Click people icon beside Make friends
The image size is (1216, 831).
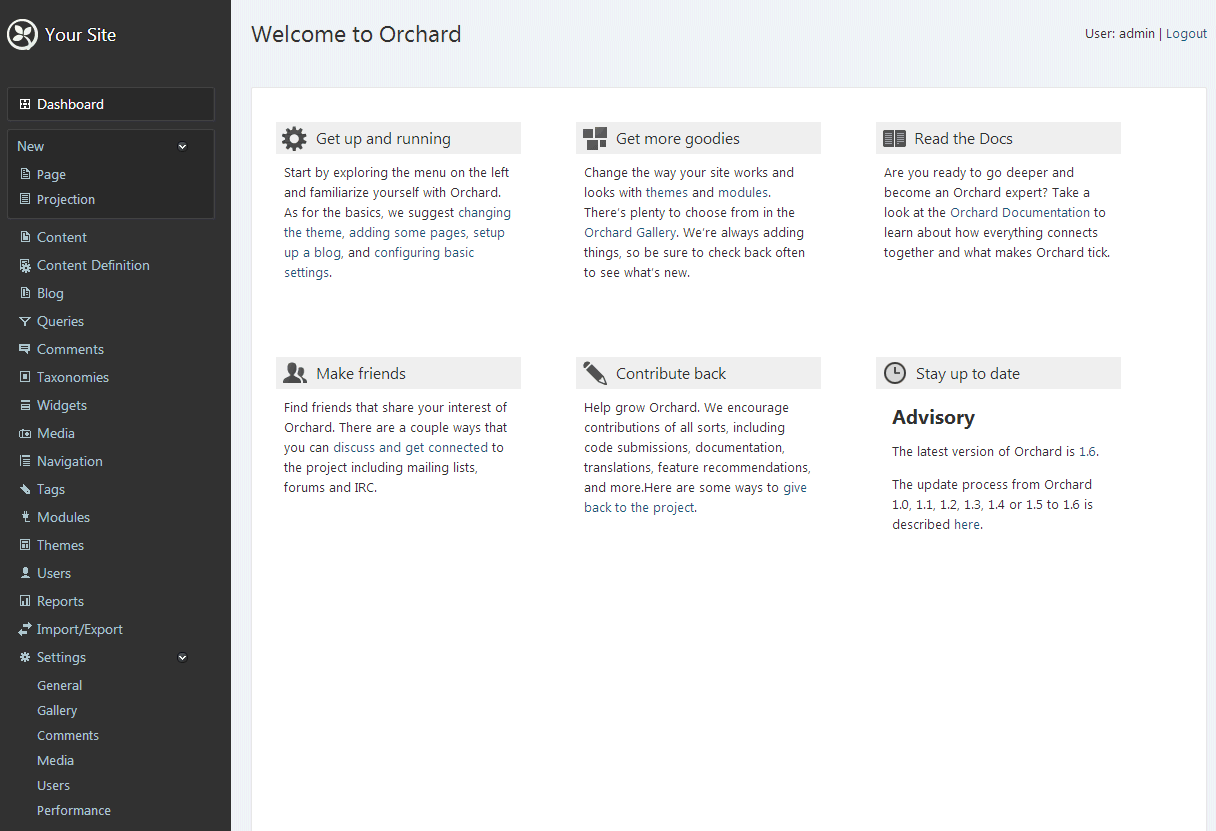[295, 373]
